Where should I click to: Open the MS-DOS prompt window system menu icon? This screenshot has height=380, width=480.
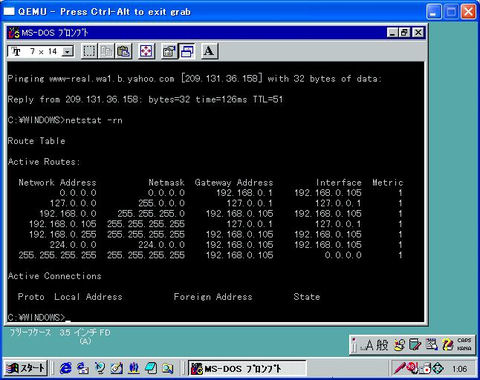(14, 33)
